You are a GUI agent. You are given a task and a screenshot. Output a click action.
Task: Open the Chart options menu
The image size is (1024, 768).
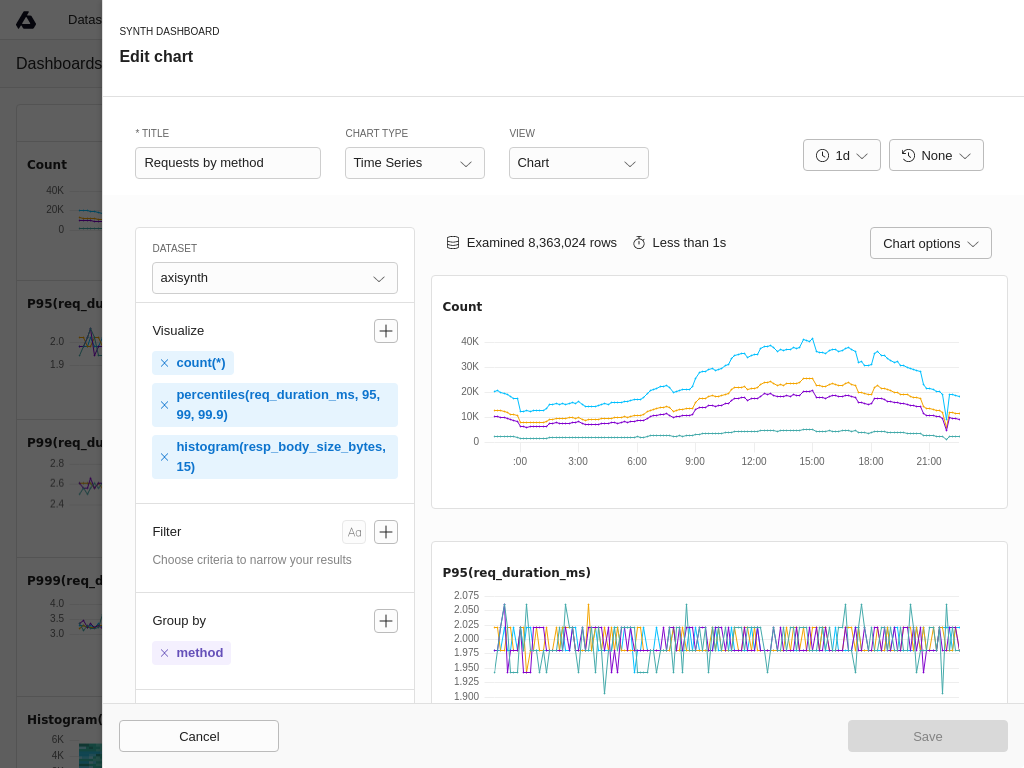930,243
